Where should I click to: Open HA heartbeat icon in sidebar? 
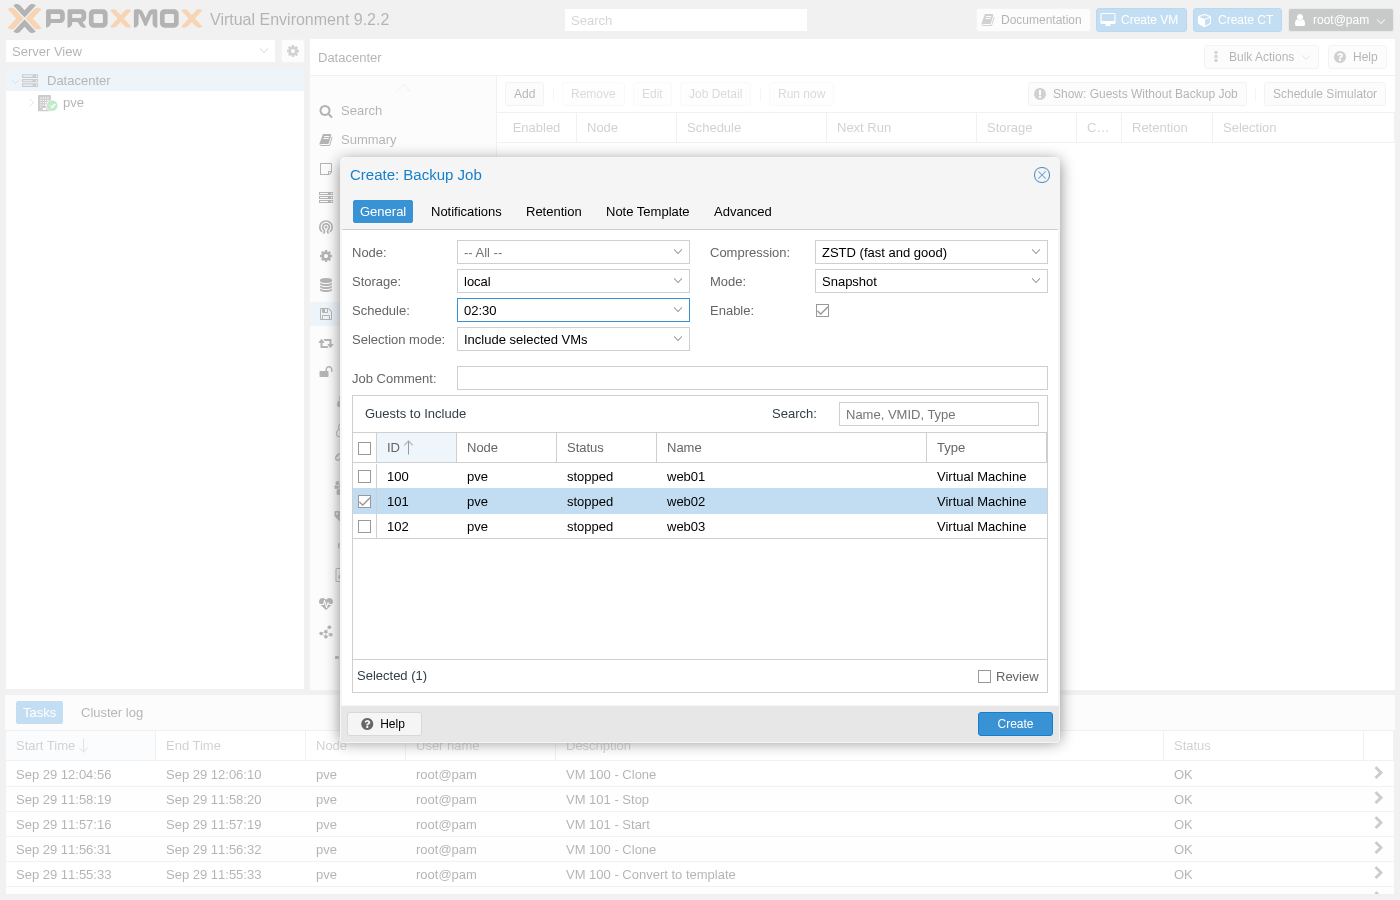click(326, 604)
